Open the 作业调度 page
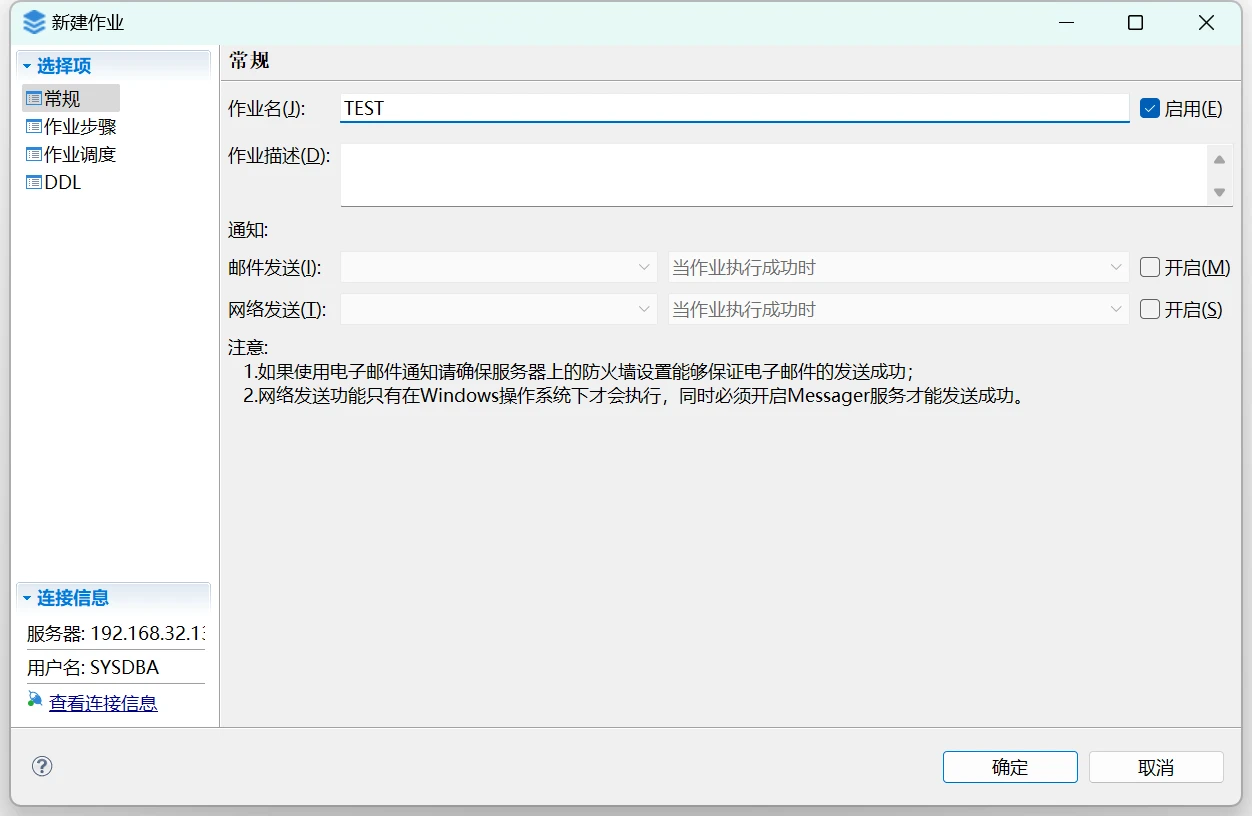Screen dimensions: 1252x816 [80, 155]
